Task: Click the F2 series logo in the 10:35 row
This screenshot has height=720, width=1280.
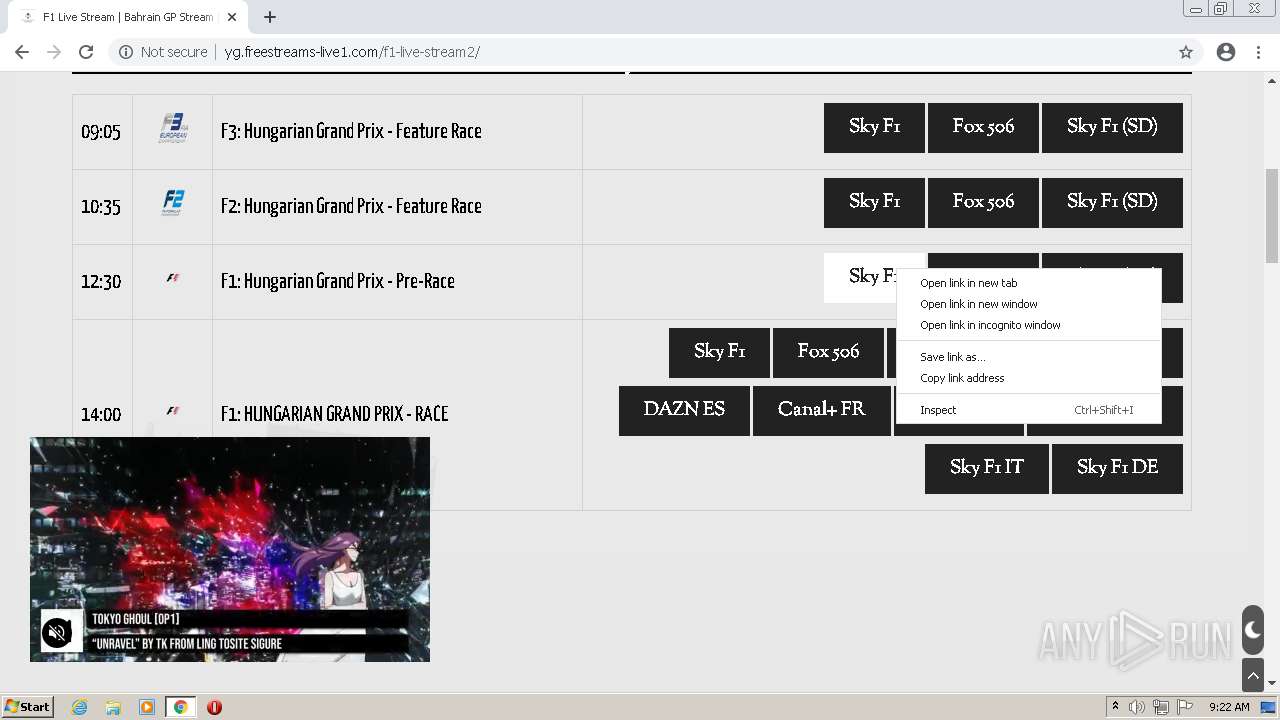Action: tap(173, 203)
